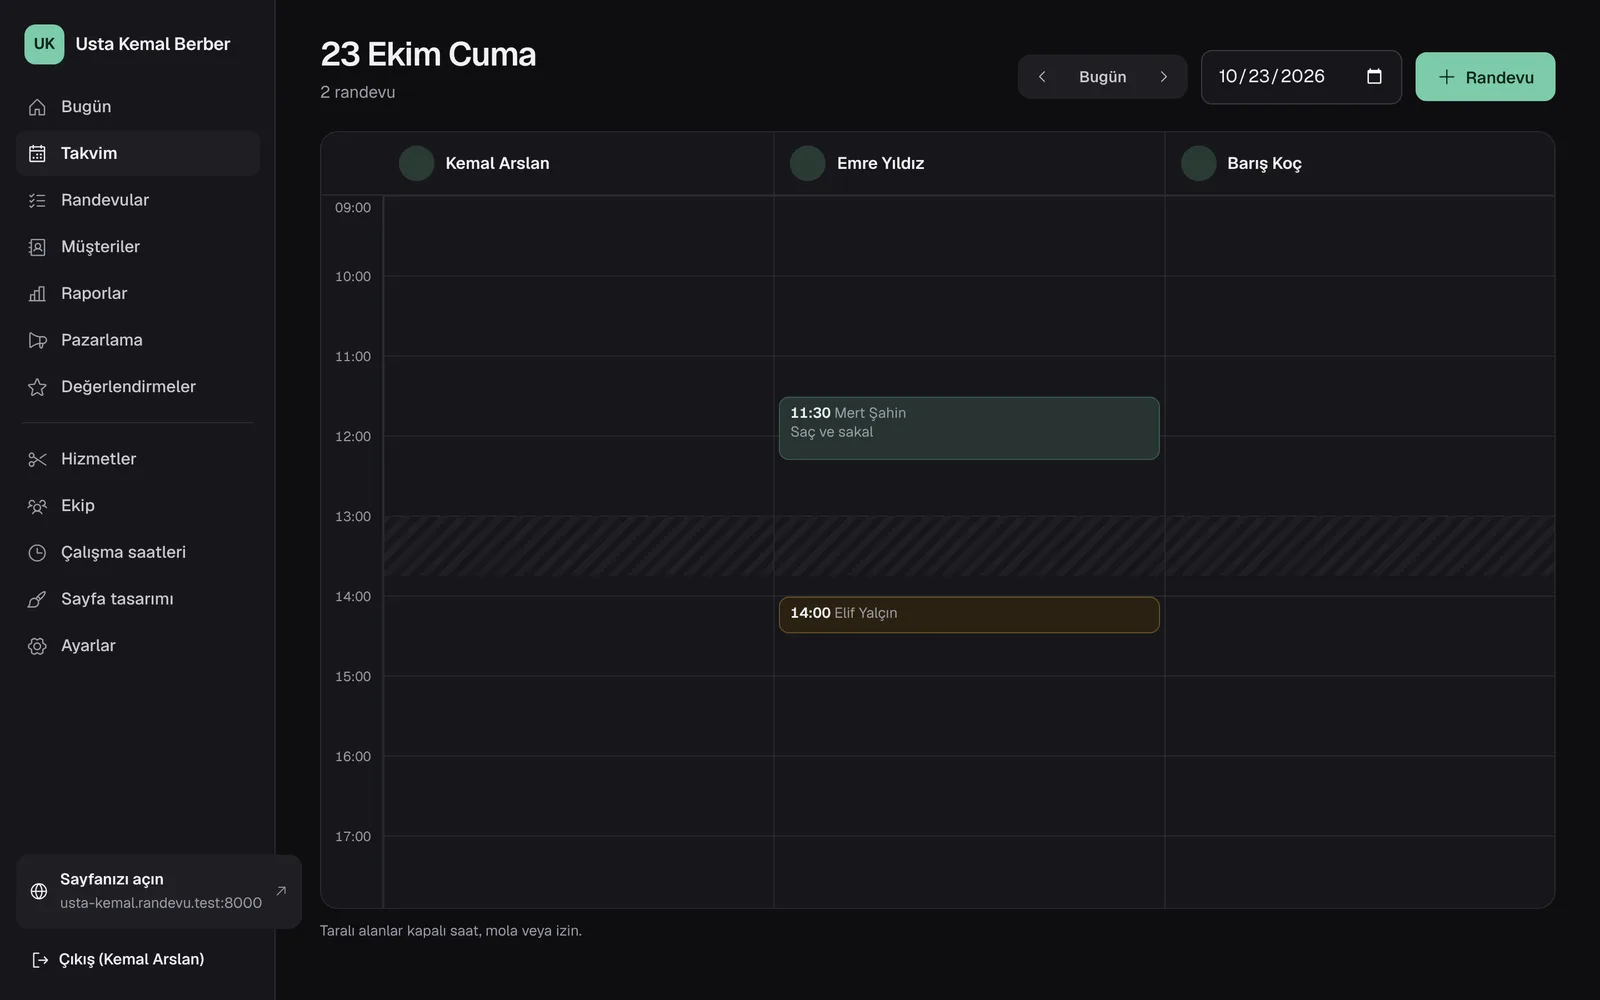1600x1000 pixels.
Task: Click the globe icon beside Sayfanızı açın
Action: (39, 891)
